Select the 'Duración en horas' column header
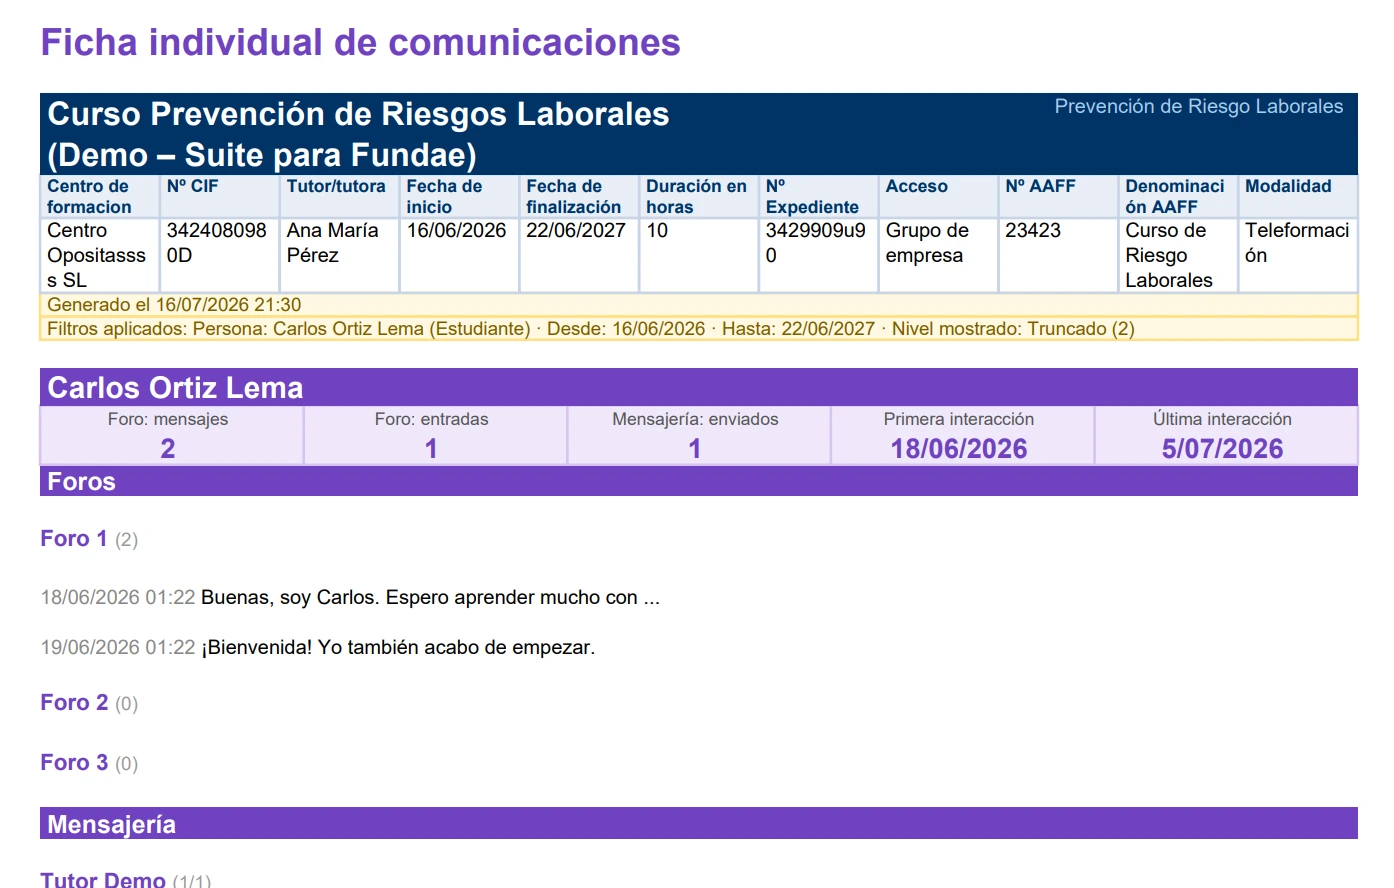The width and height of the screenshot is (1394, 888). pos(699,196)
